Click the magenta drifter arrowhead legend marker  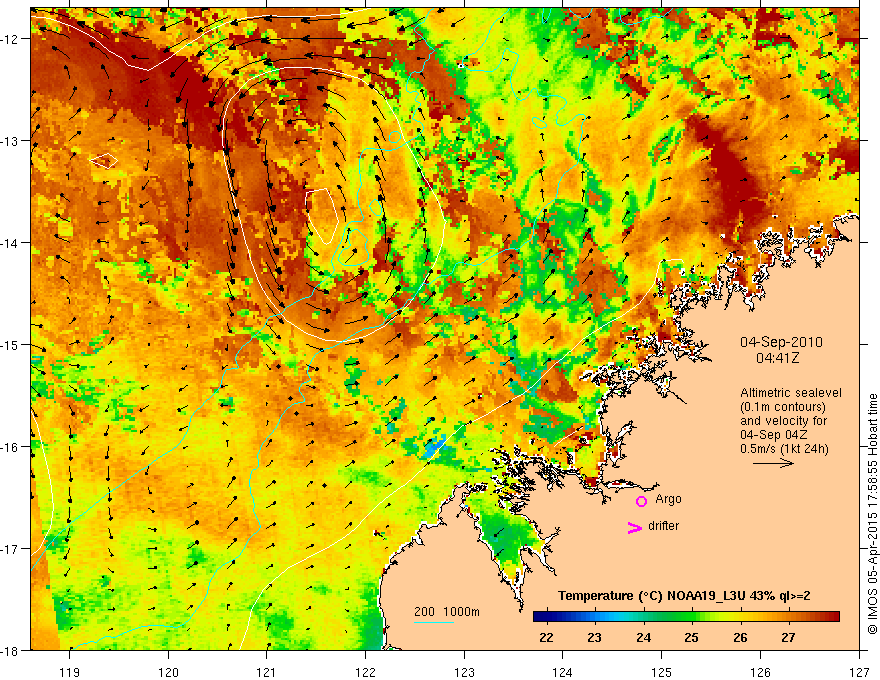635,527
